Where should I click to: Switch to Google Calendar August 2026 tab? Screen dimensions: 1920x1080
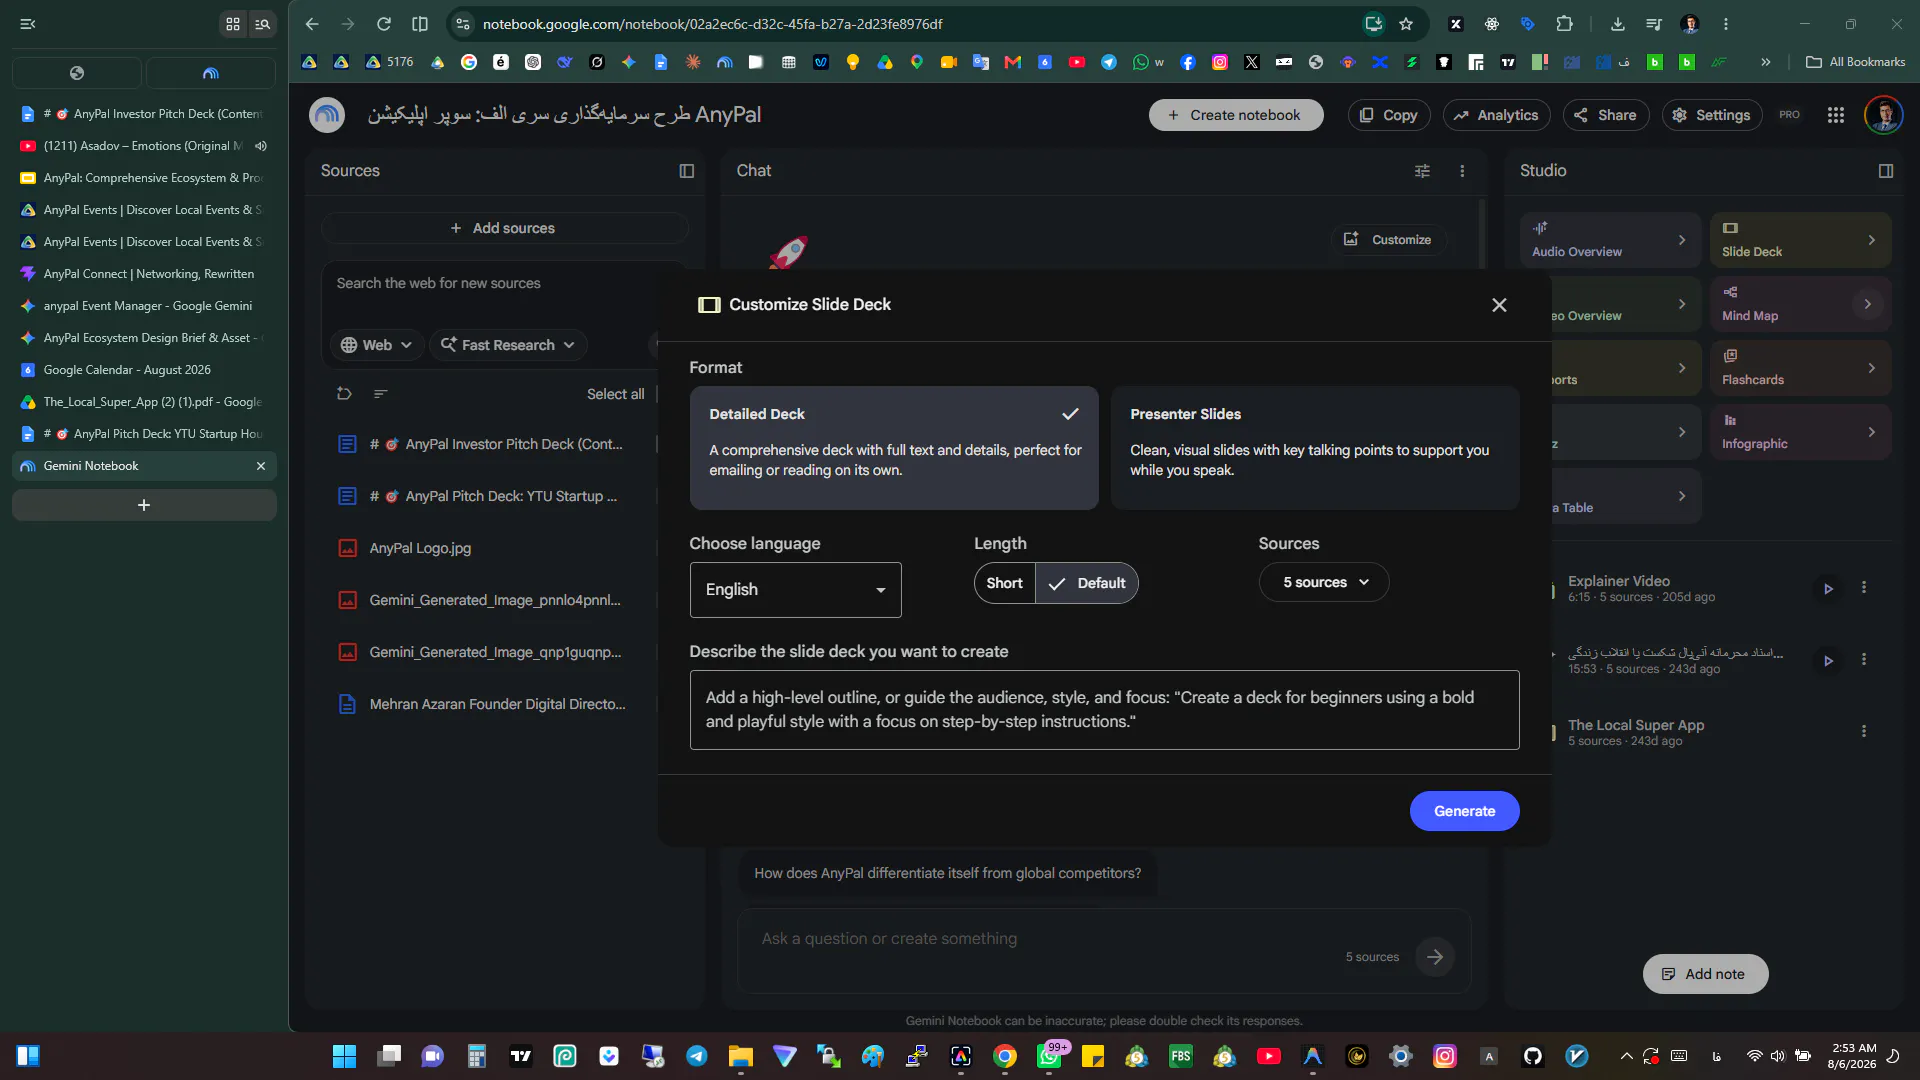click(x=144, y=370)
